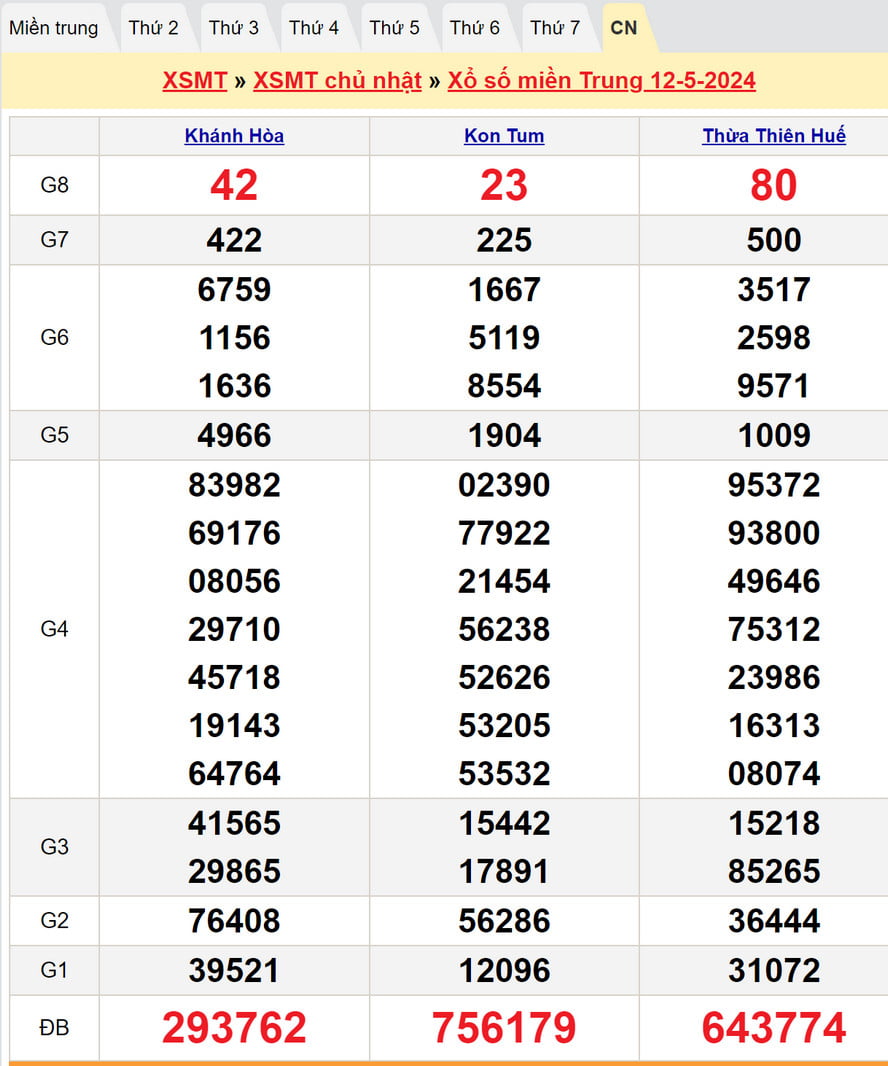Click Xổ số miền Trung 12-5-2024 link

tap(601, 81)
